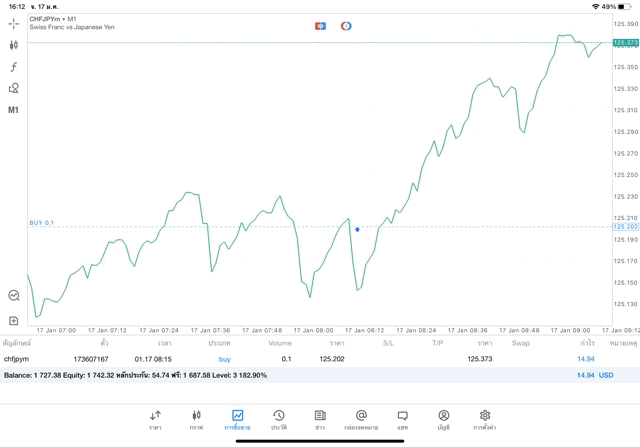Open the drawing objects tool
640x447 pixels.
14,88
